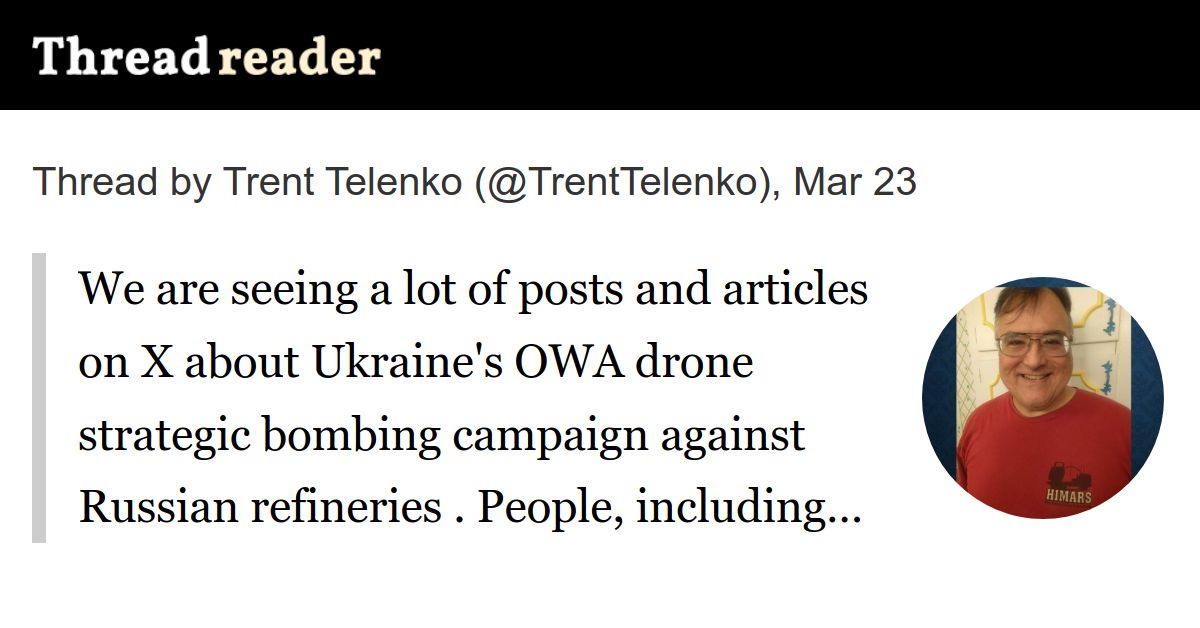Click the truncated word "including…"
This screenshot has width=1200, height=628.
[x=748, y=508]
